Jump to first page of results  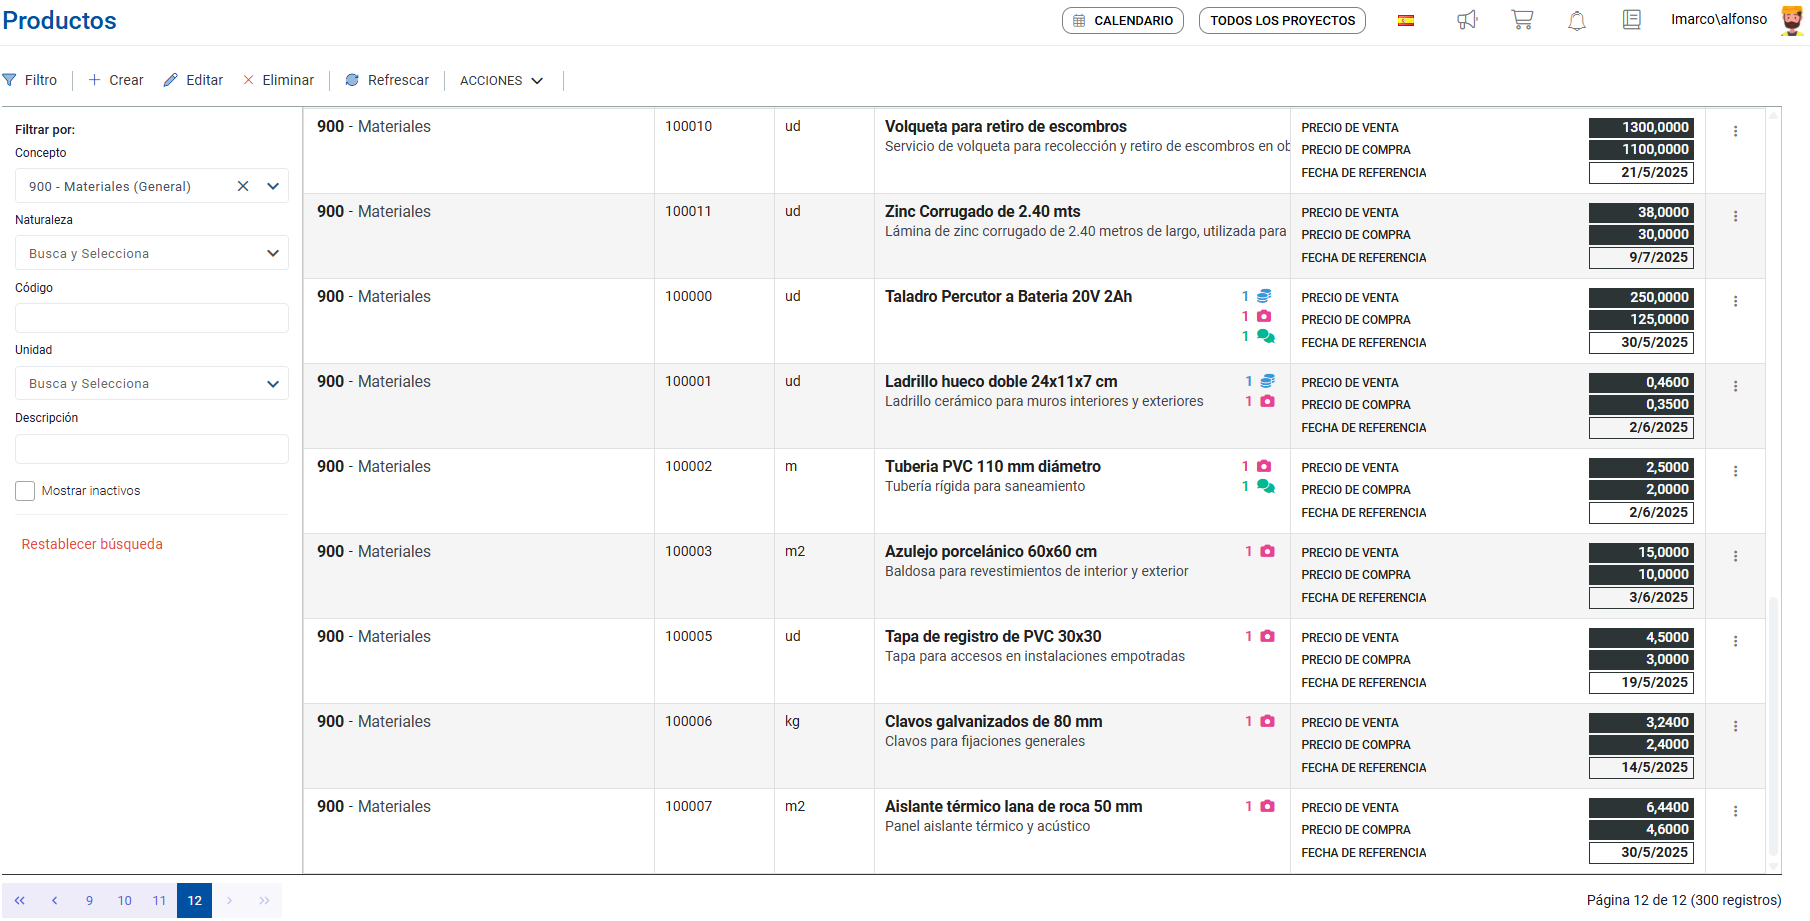tap(20, 900)
